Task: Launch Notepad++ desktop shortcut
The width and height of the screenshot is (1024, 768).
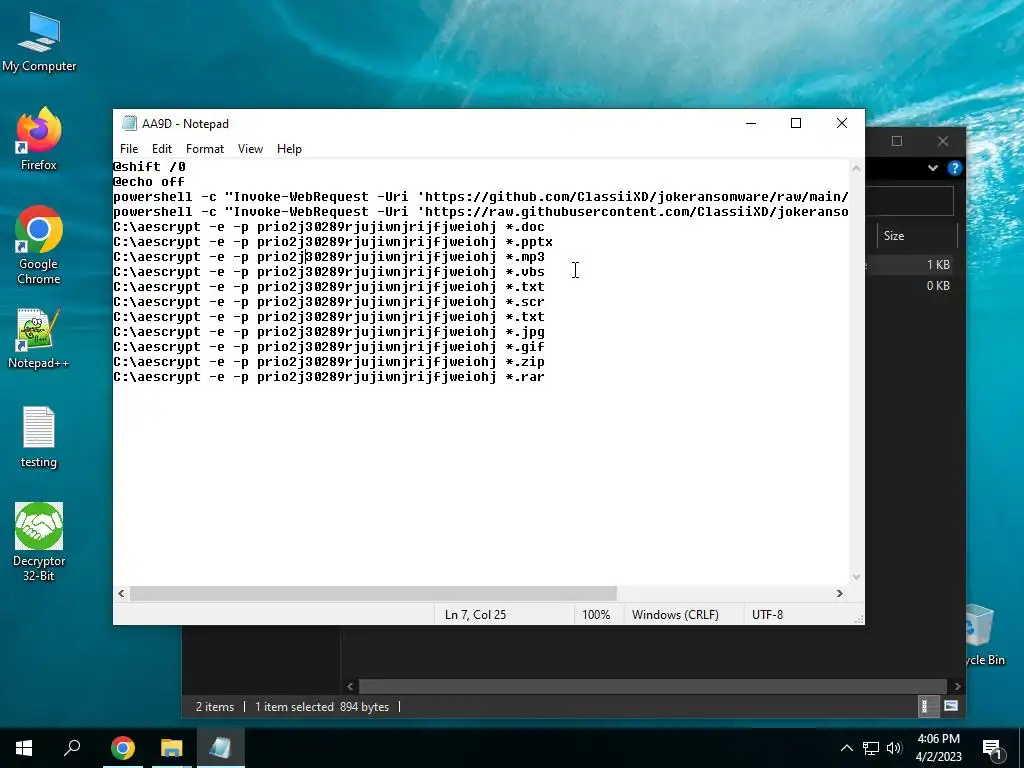Action: coord(39,338)
